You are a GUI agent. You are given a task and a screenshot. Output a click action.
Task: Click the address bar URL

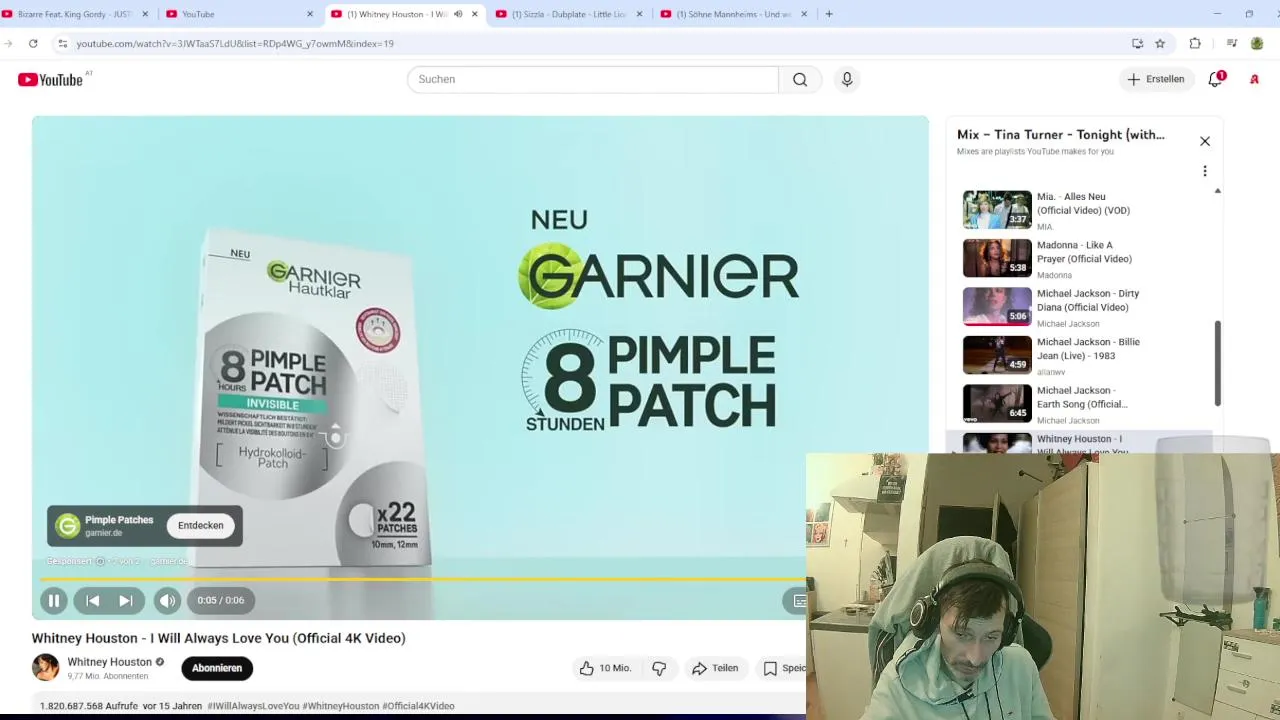[235, 44]
